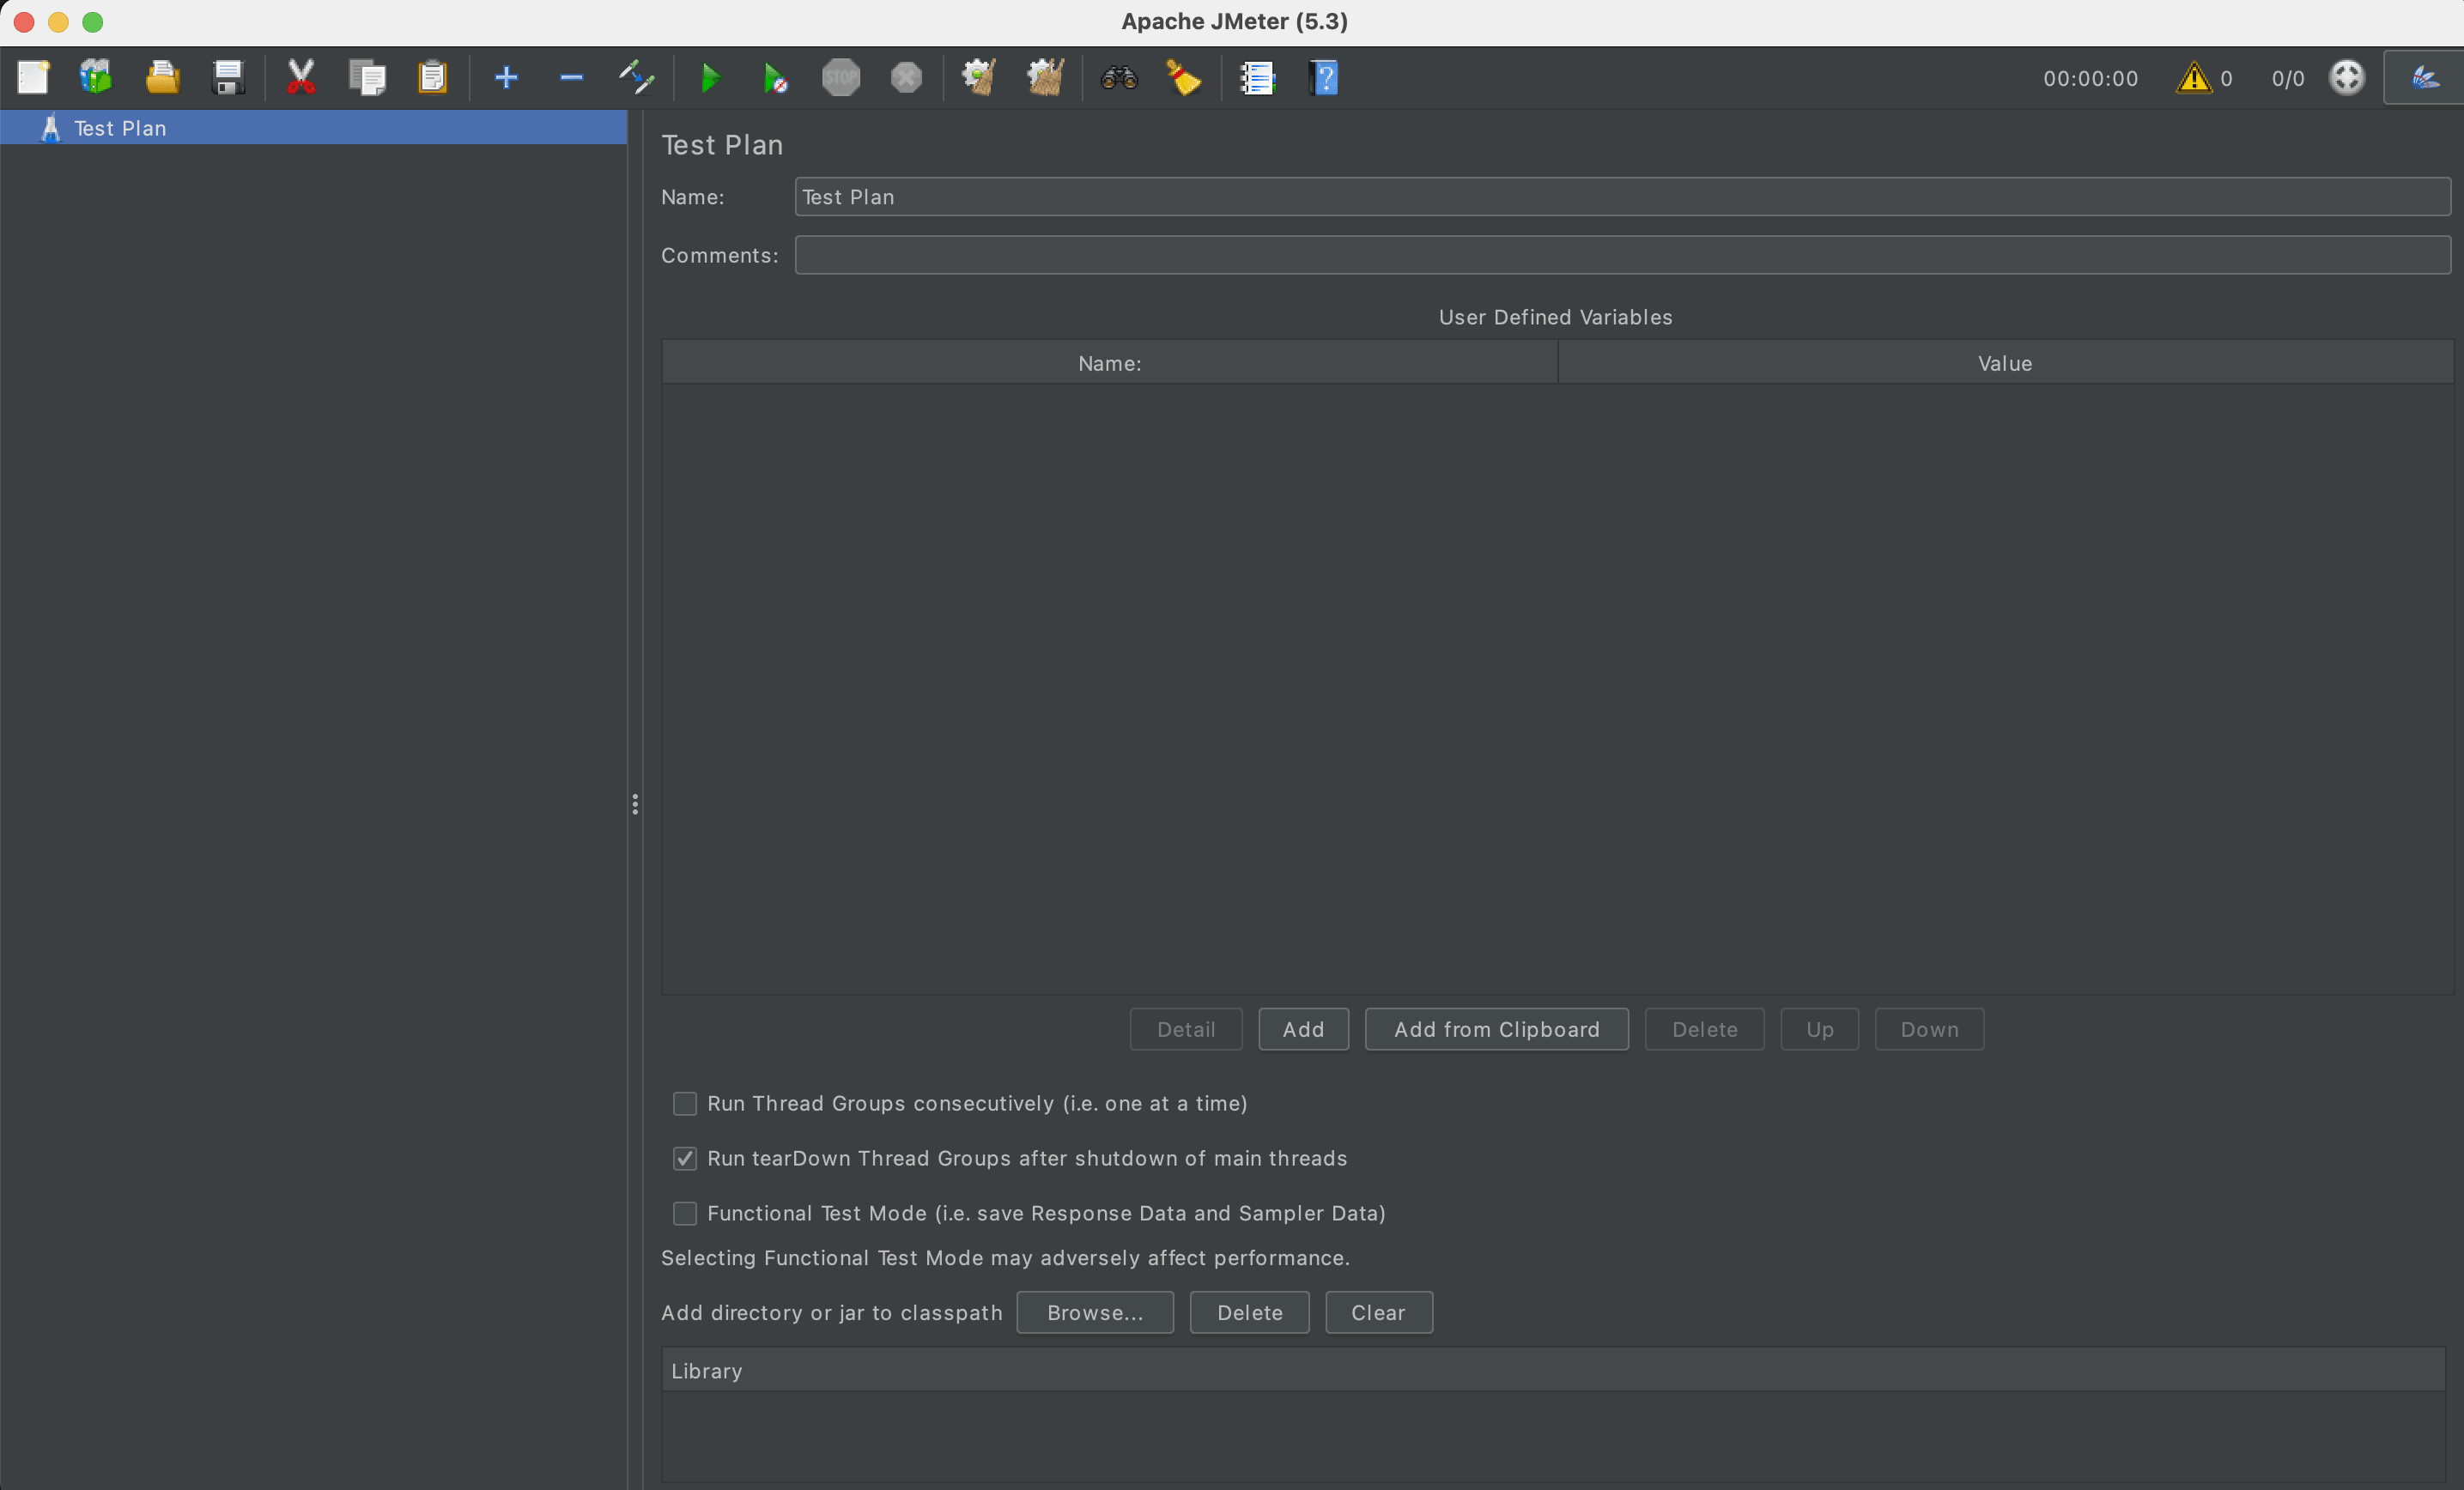This screenshot has width=2464, height=1490.
Task: Start the test run
Action: tap(711, 77)
